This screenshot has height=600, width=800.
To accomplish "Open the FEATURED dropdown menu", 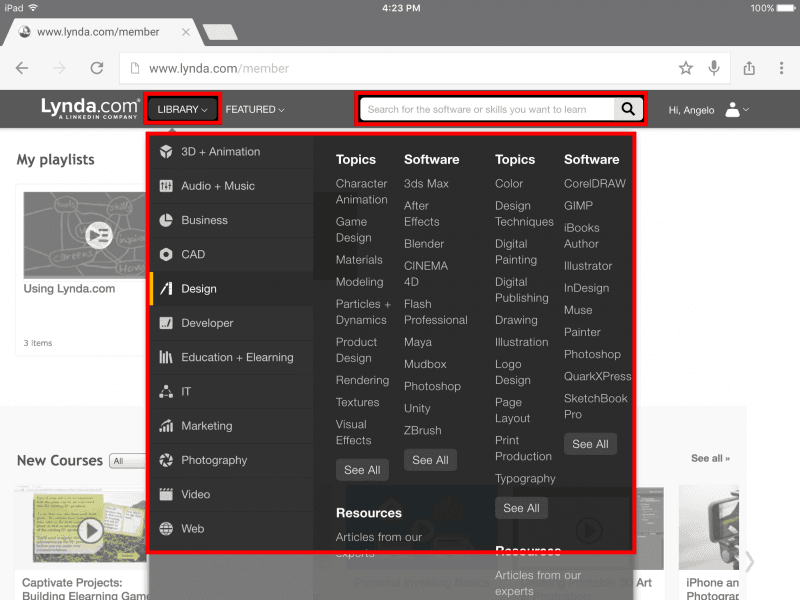I will pyautogui.click(x=255, y=109).
